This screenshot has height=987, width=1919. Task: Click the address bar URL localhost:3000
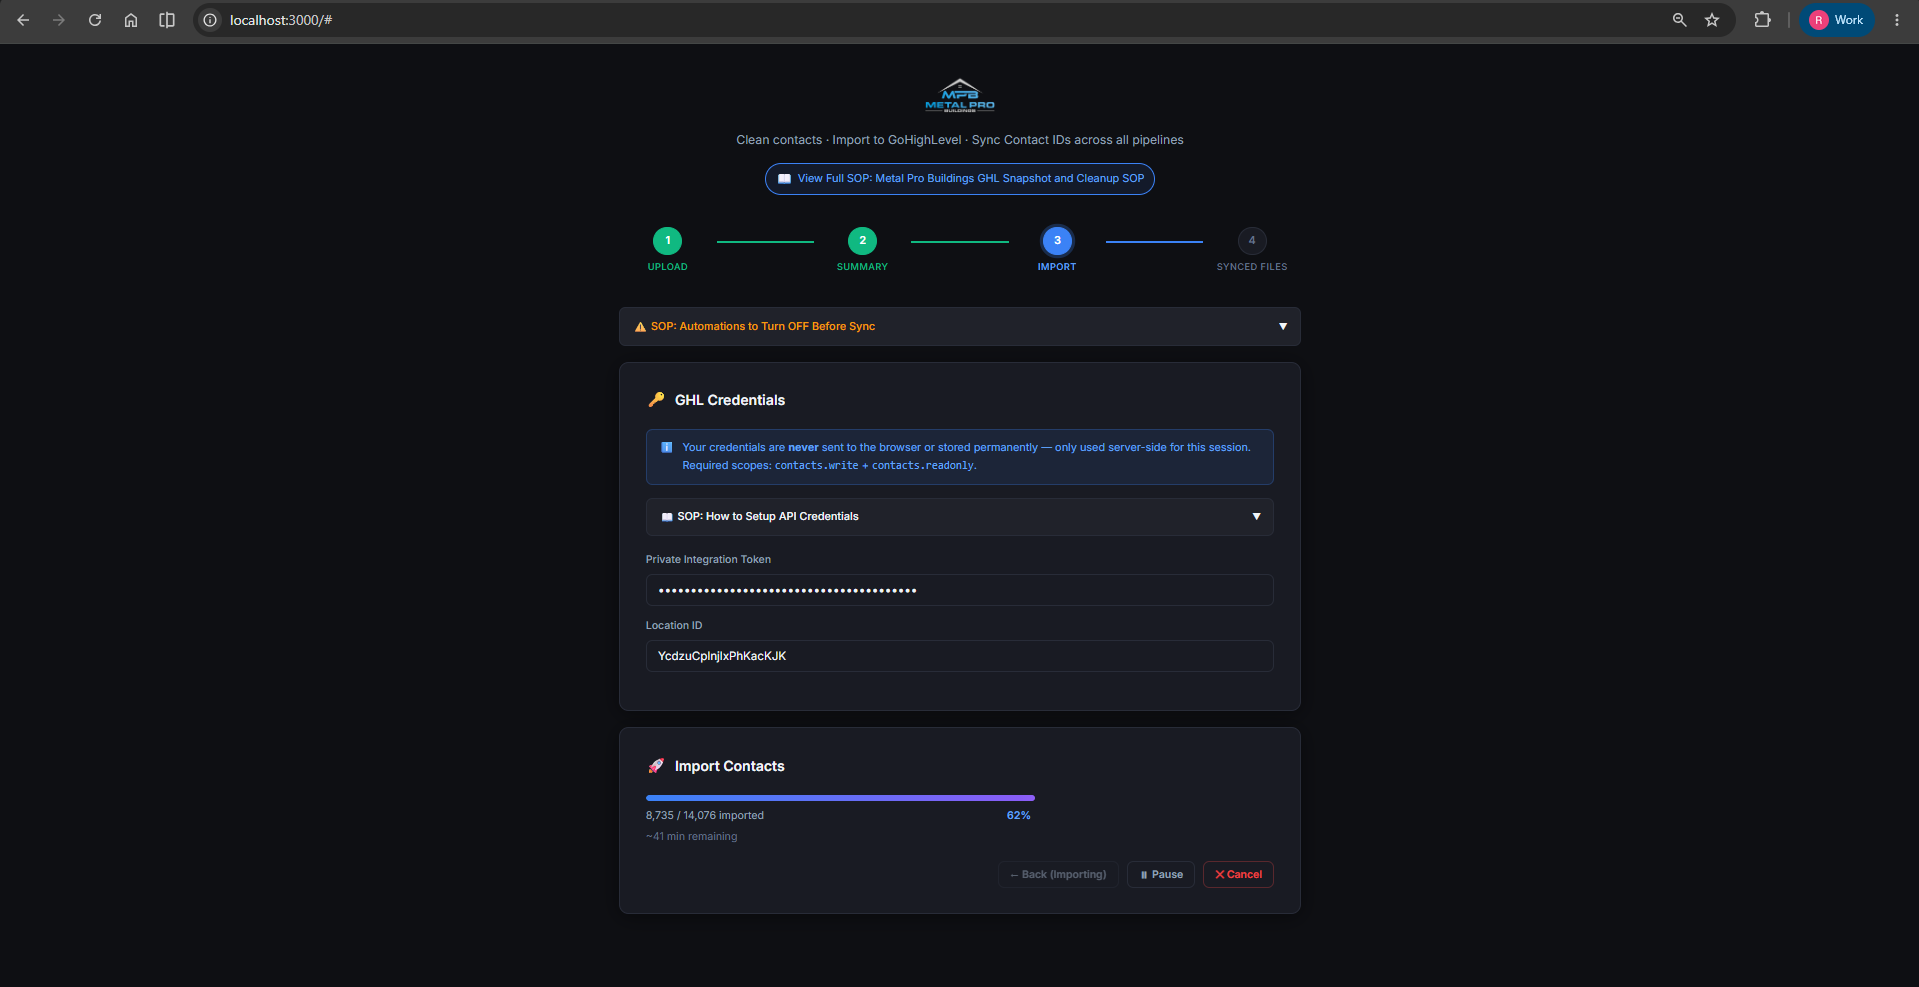281,20
